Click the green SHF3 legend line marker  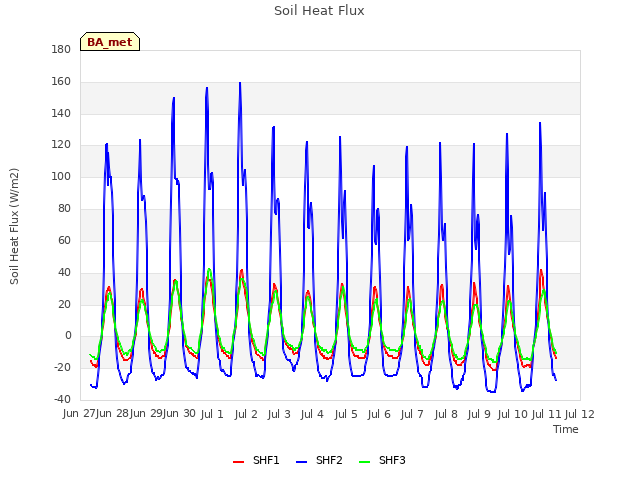(x=364, y=462)
